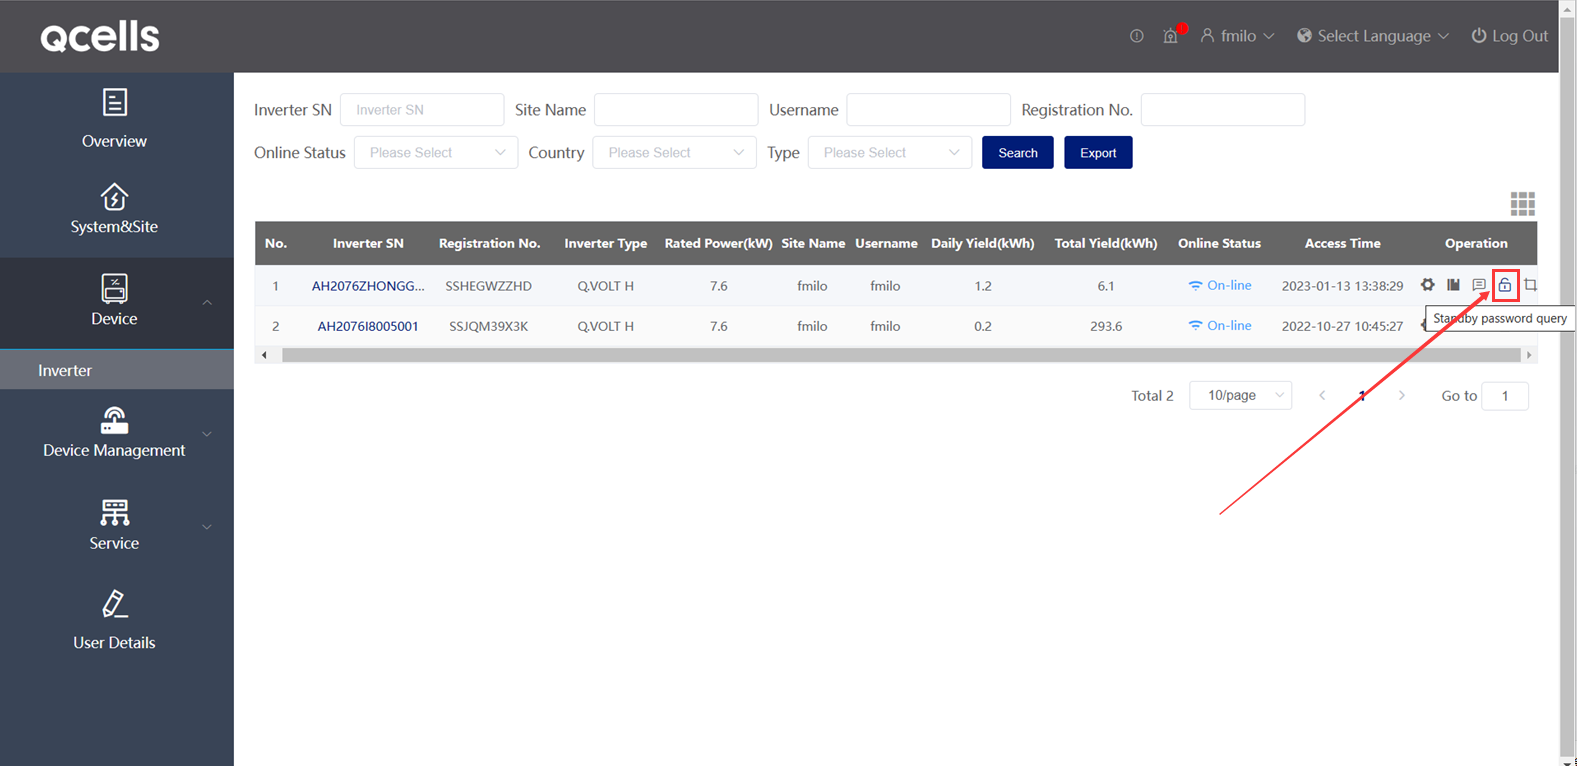Open inverter link AH2076ZHONGG...
The image size is (1577, 766).
coord(368,285)
